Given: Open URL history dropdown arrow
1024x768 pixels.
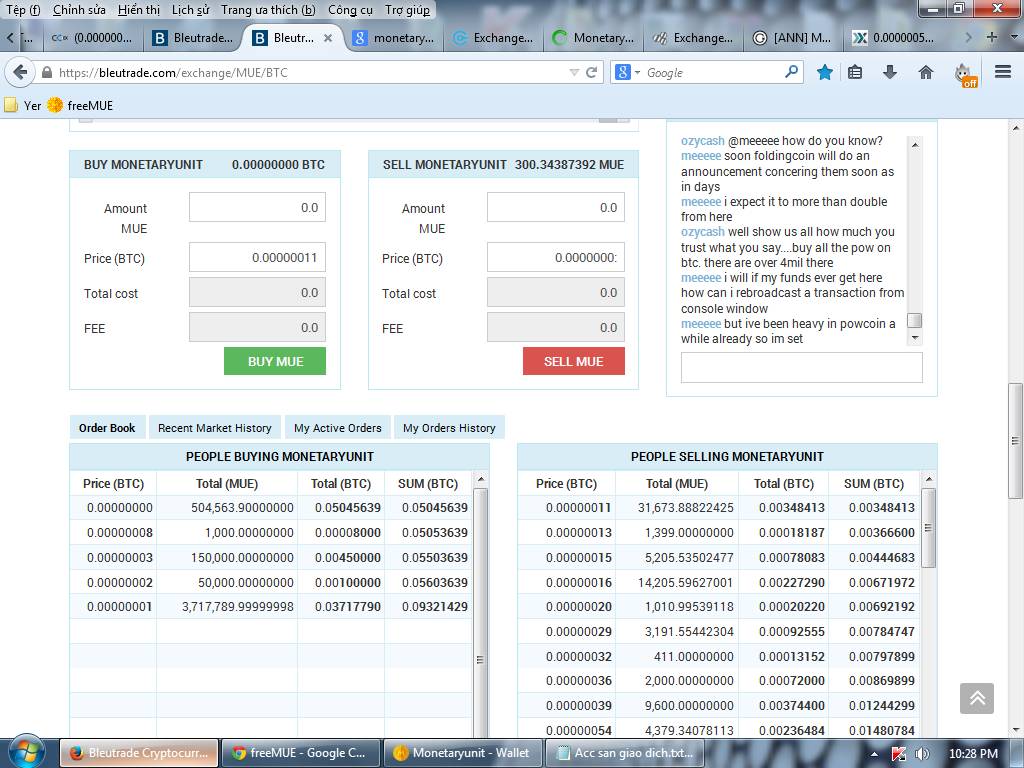Looking at the screenshot, I should pos(574,72).
